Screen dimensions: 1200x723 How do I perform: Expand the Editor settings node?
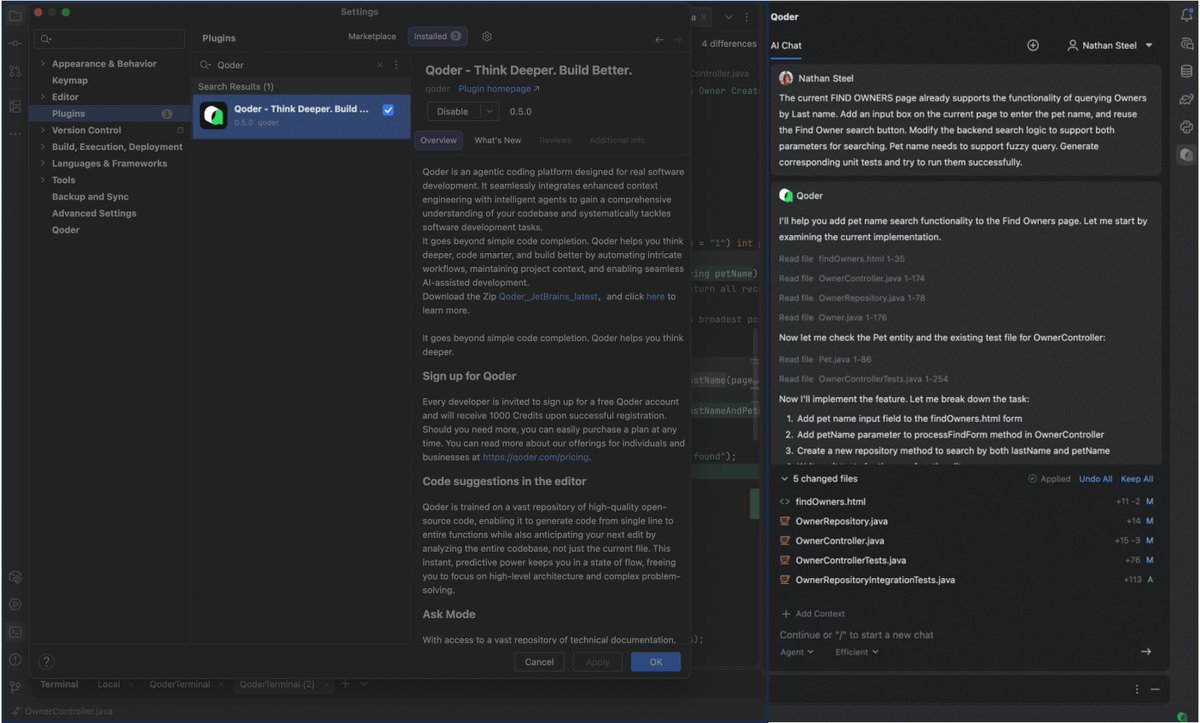tap(42, 97)
